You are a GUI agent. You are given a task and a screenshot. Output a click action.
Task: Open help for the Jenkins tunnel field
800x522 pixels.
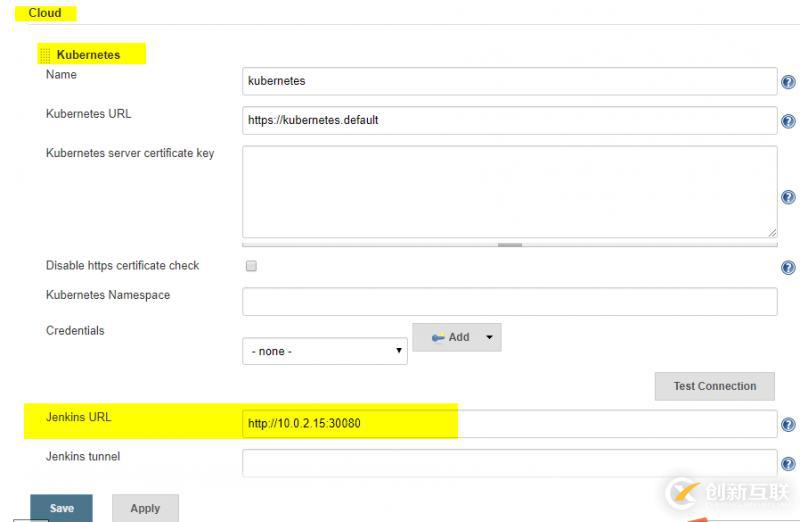point(788,463)
